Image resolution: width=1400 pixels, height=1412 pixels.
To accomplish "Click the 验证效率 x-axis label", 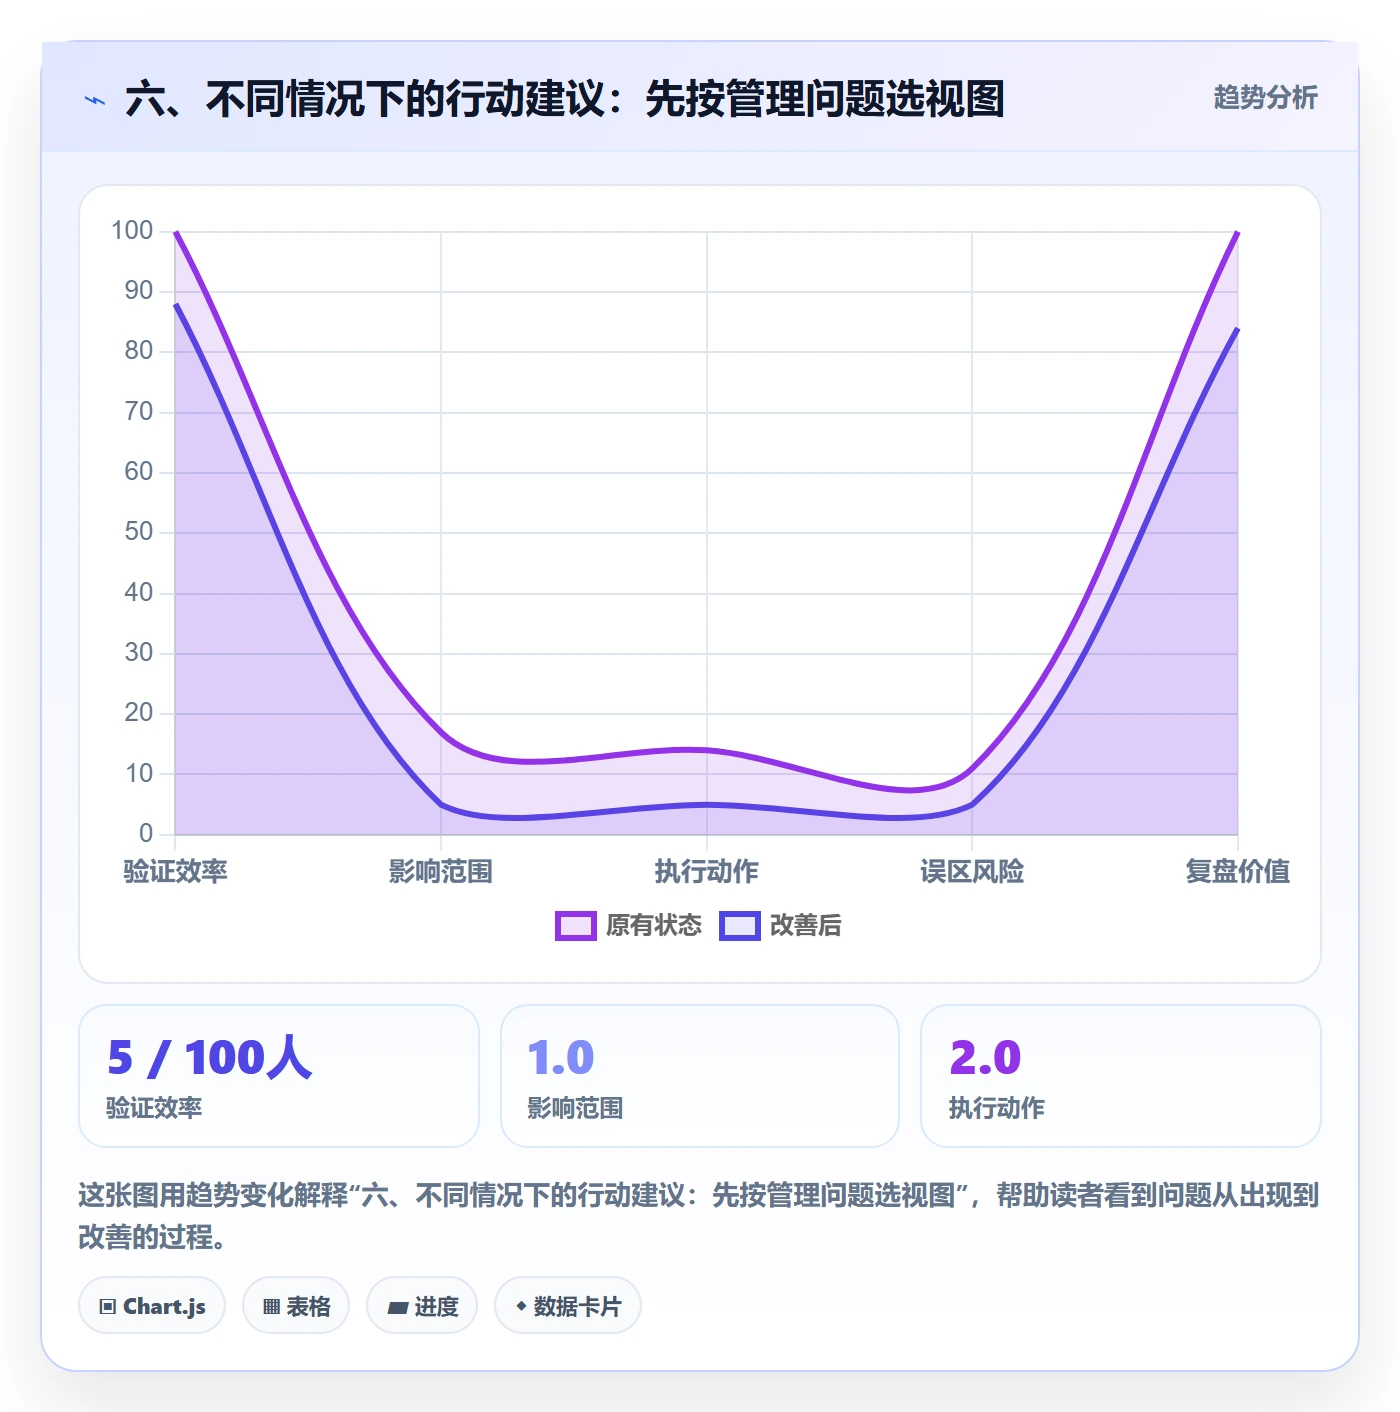I will click(x=175, y=872).
